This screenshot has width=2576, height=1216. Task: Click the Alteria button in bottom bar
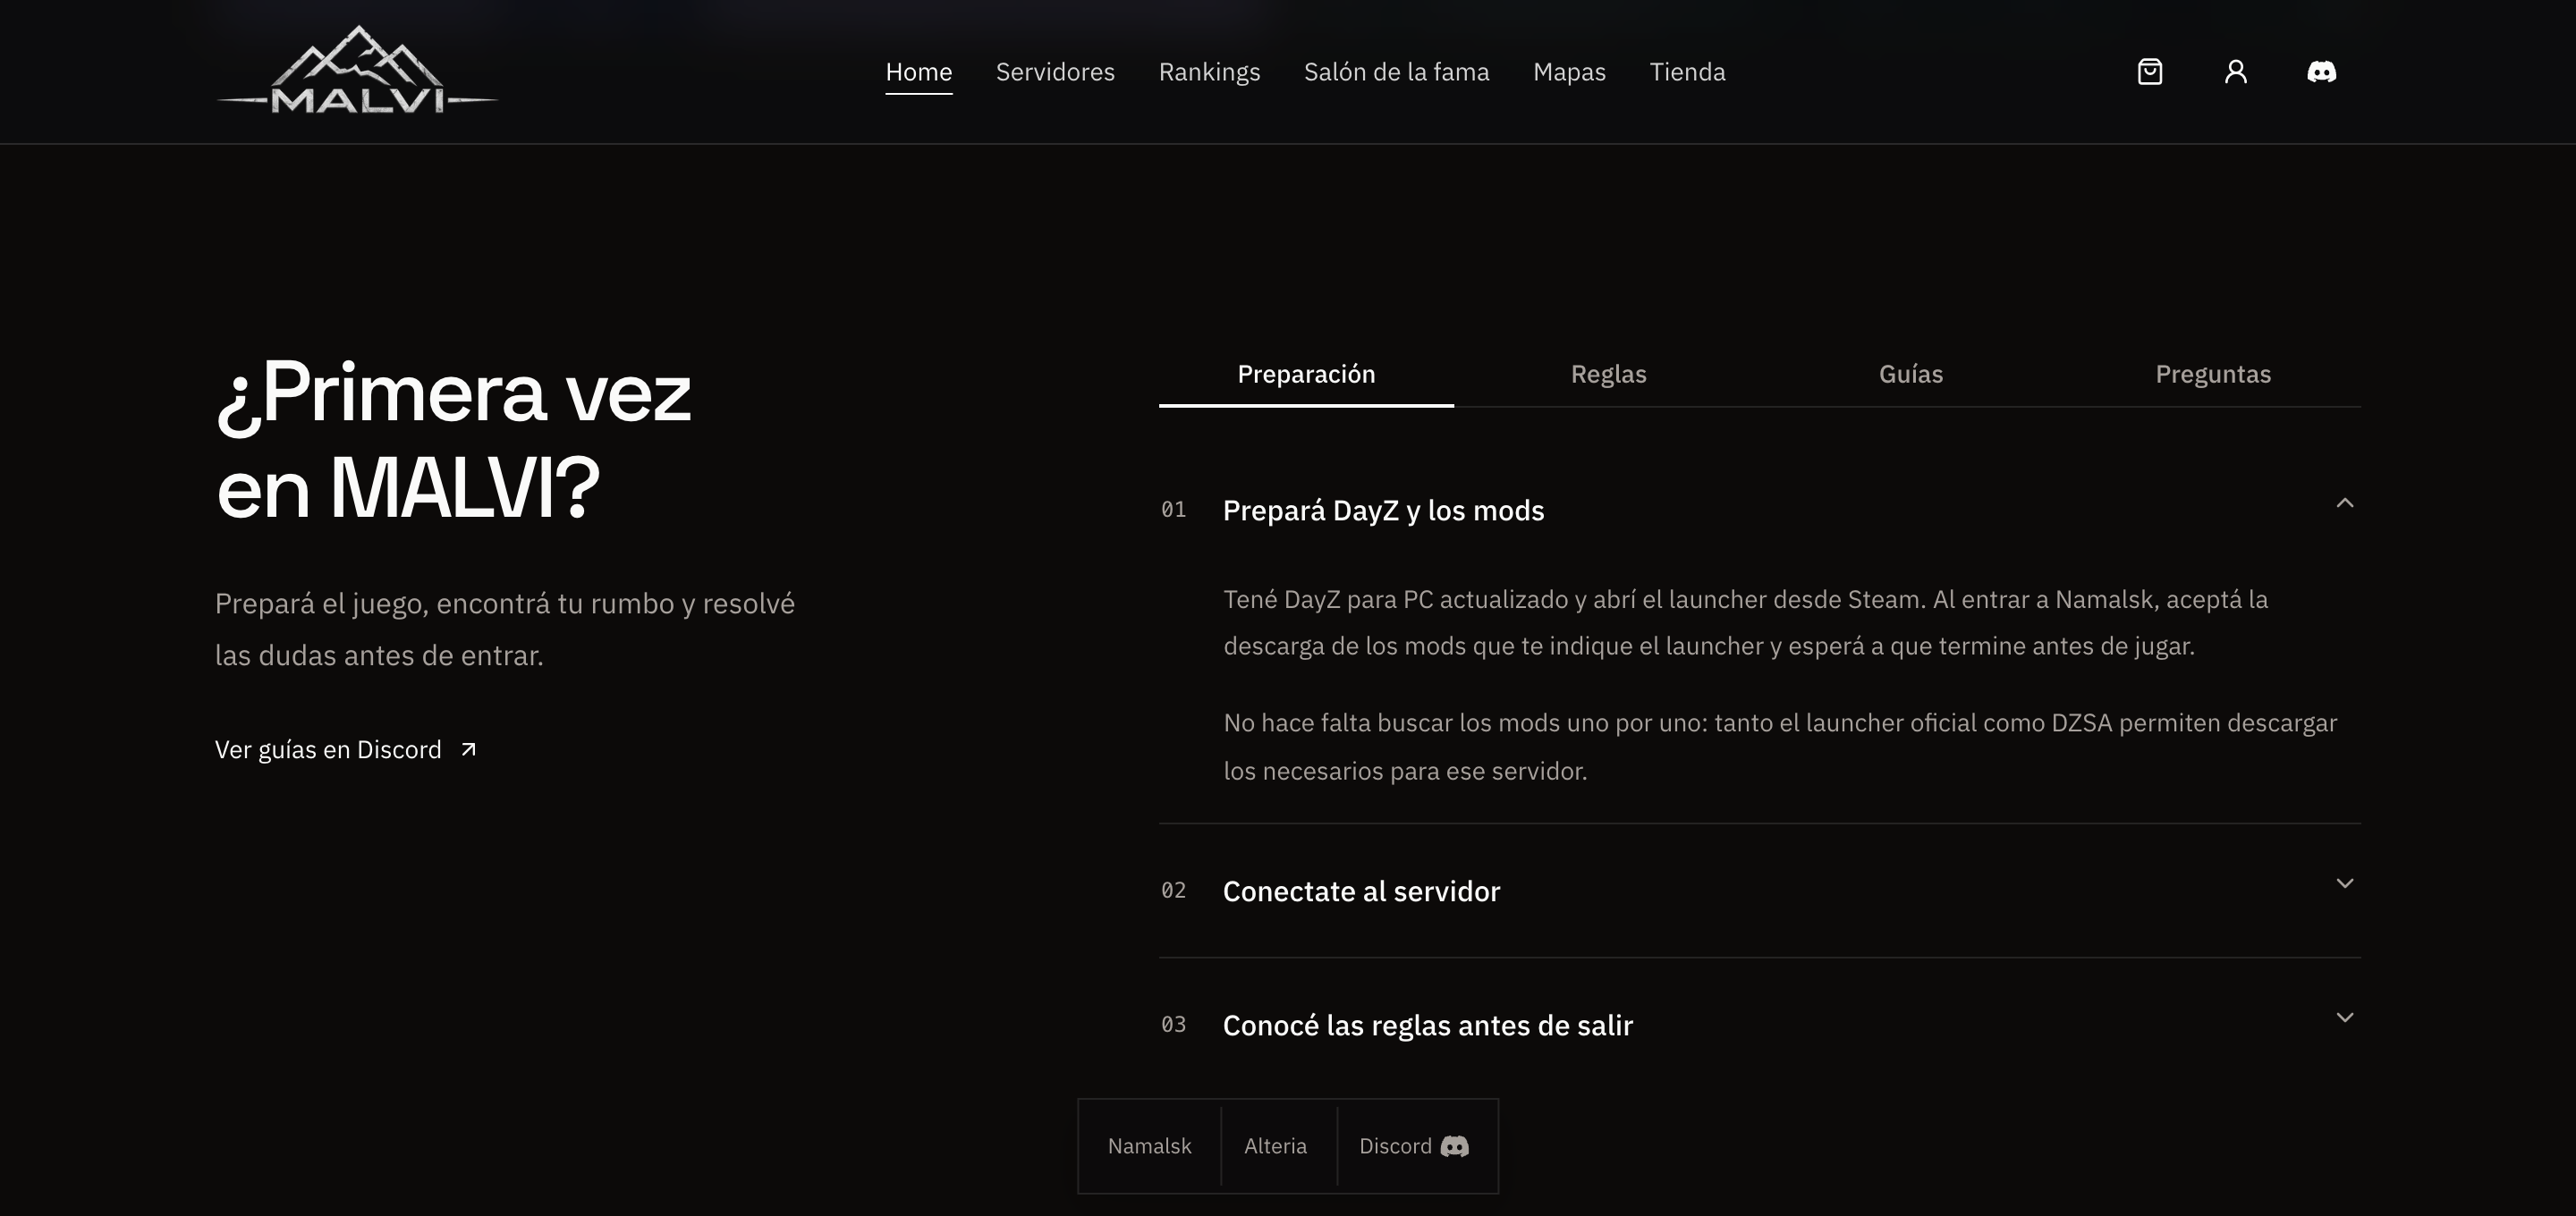[1278, 1146]
